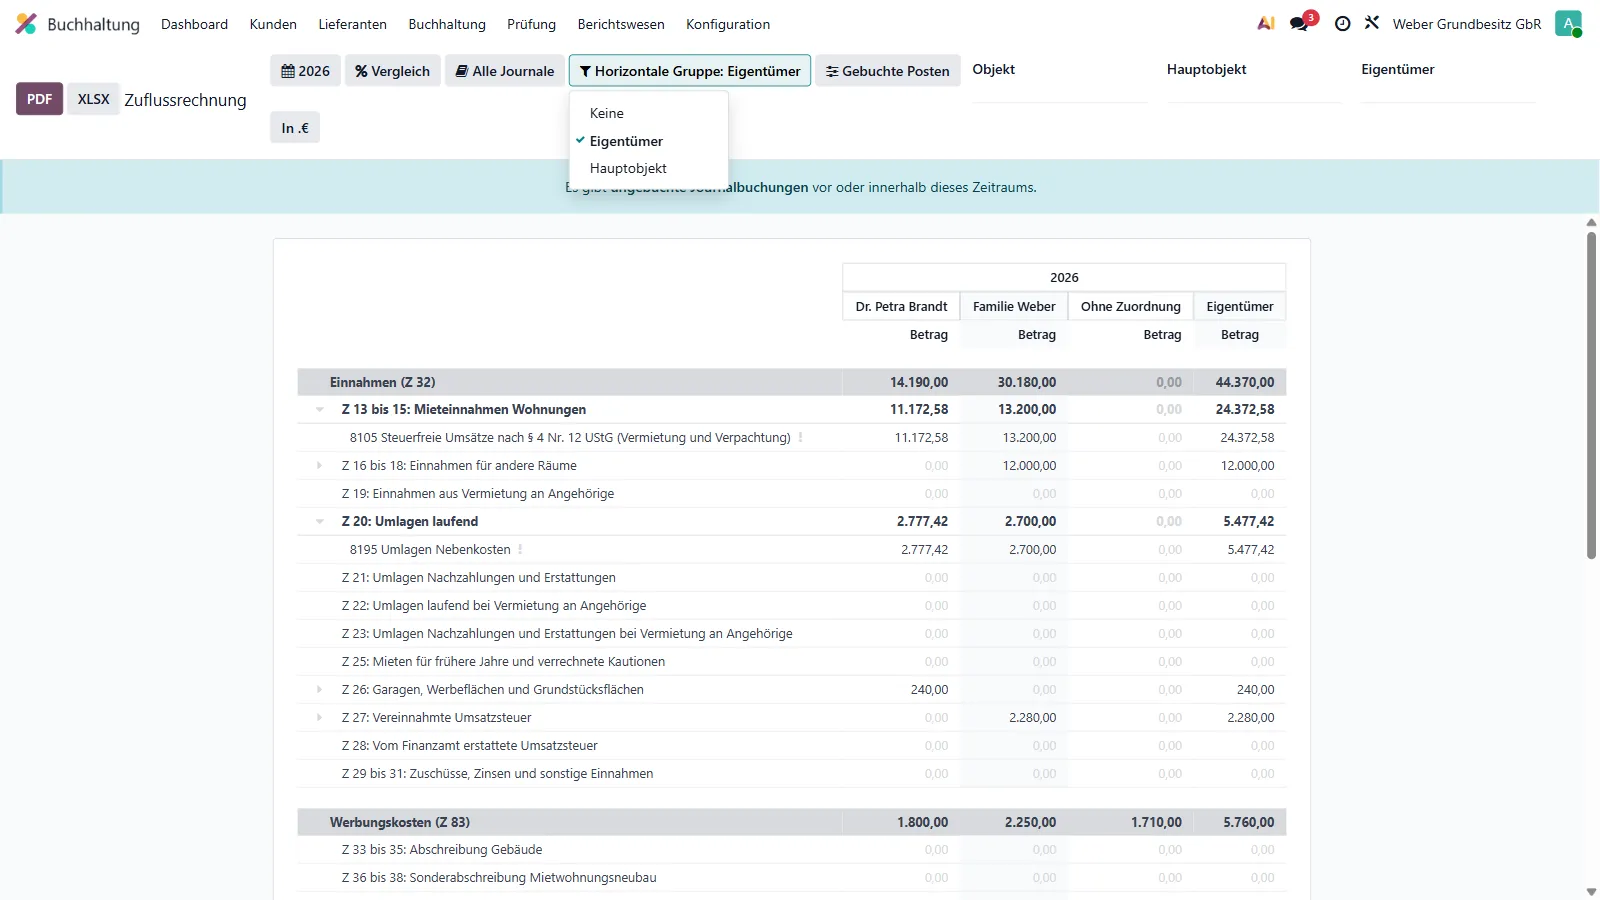Open the Gebuchte Posten options
Screen dimensions: 1600x900
click(888, 71)
